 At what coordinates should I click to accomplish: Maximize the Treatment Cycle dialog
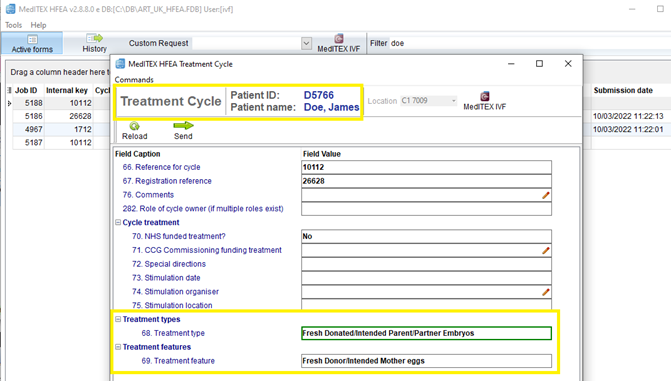pyautogui.click(x=539, y=64)
